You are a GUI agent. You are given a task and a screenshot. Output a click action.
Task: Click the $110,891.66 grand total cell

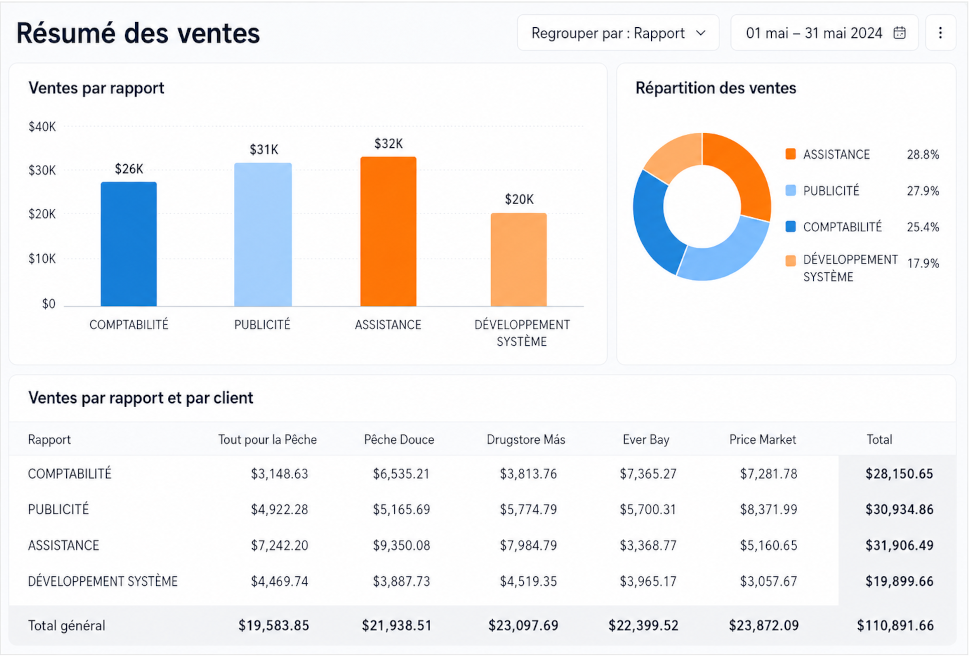(x=895, y=625)
